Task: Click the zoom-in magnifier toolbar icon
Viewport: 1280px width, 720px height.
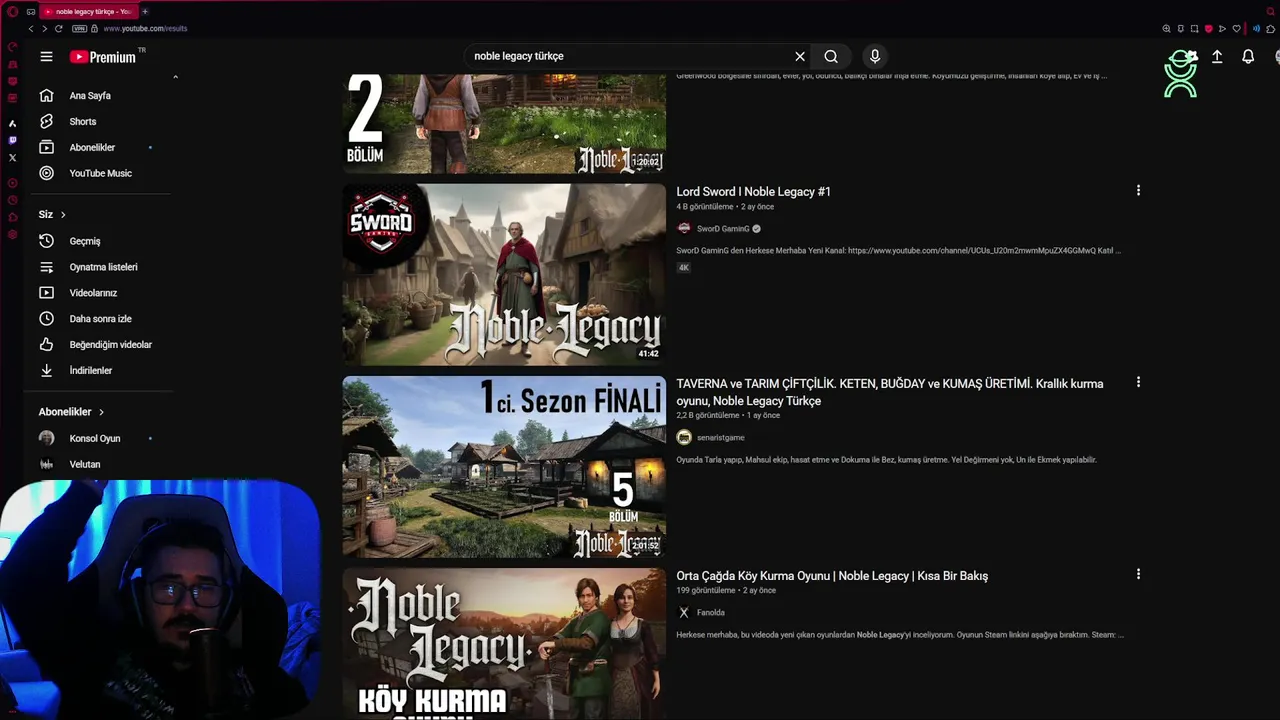Action: pyautogui.click(x=1166, y=29)
